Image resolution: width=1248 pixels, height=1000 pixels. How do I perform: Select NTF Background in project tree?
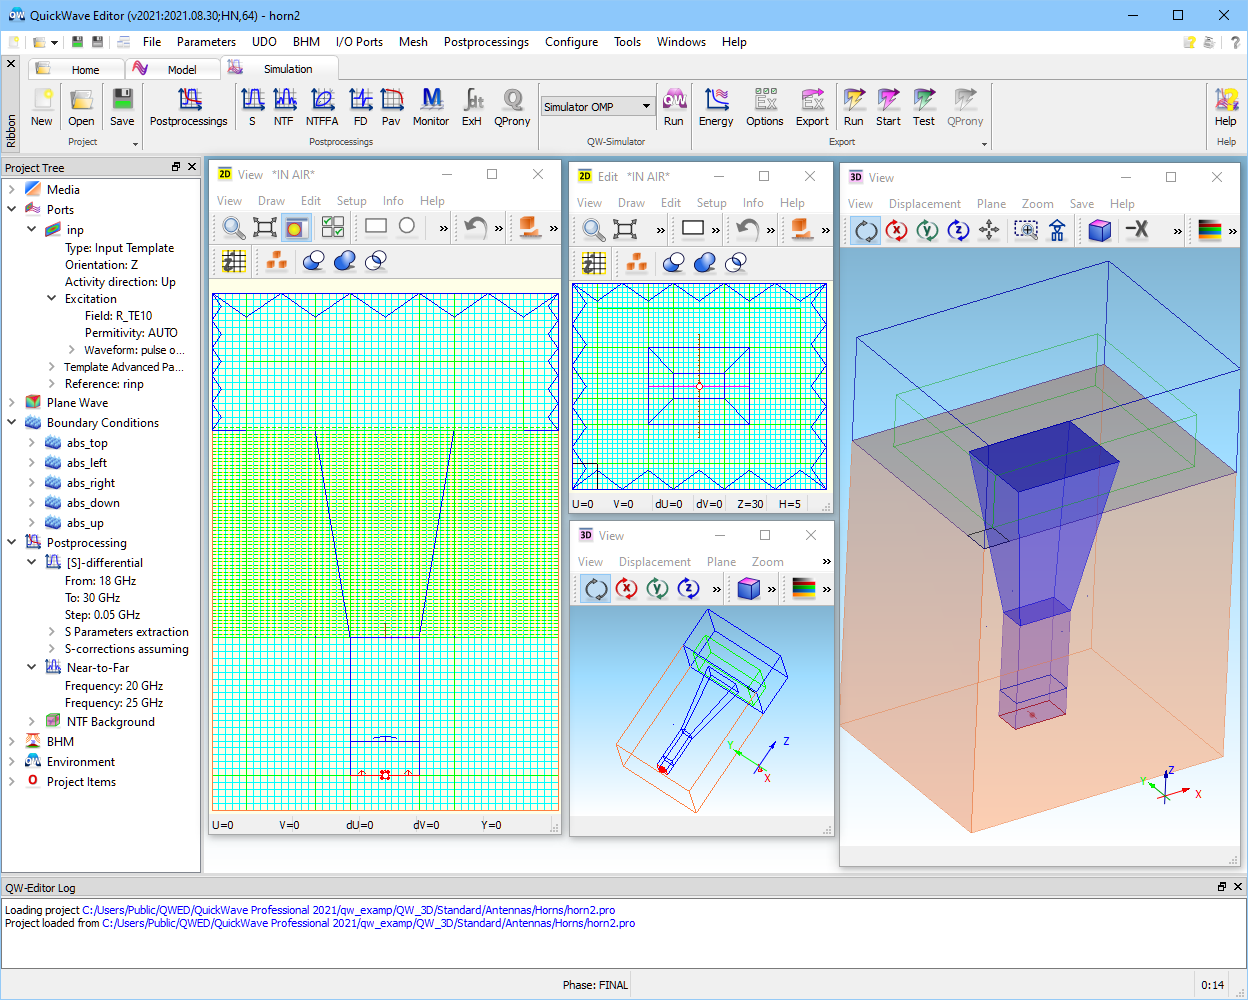pos(110,722)
